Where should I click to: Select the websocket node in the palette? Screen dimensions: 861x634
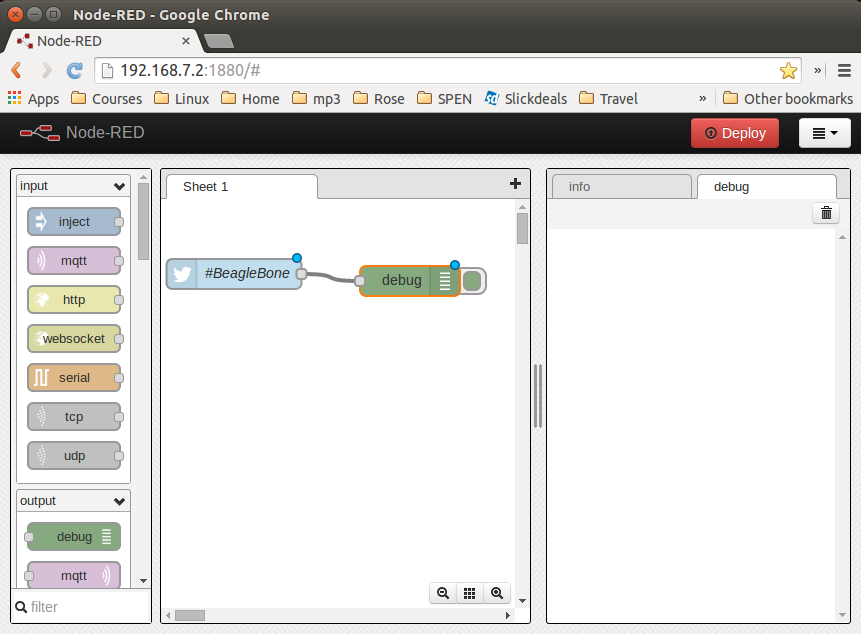click(x=74, y=339)
